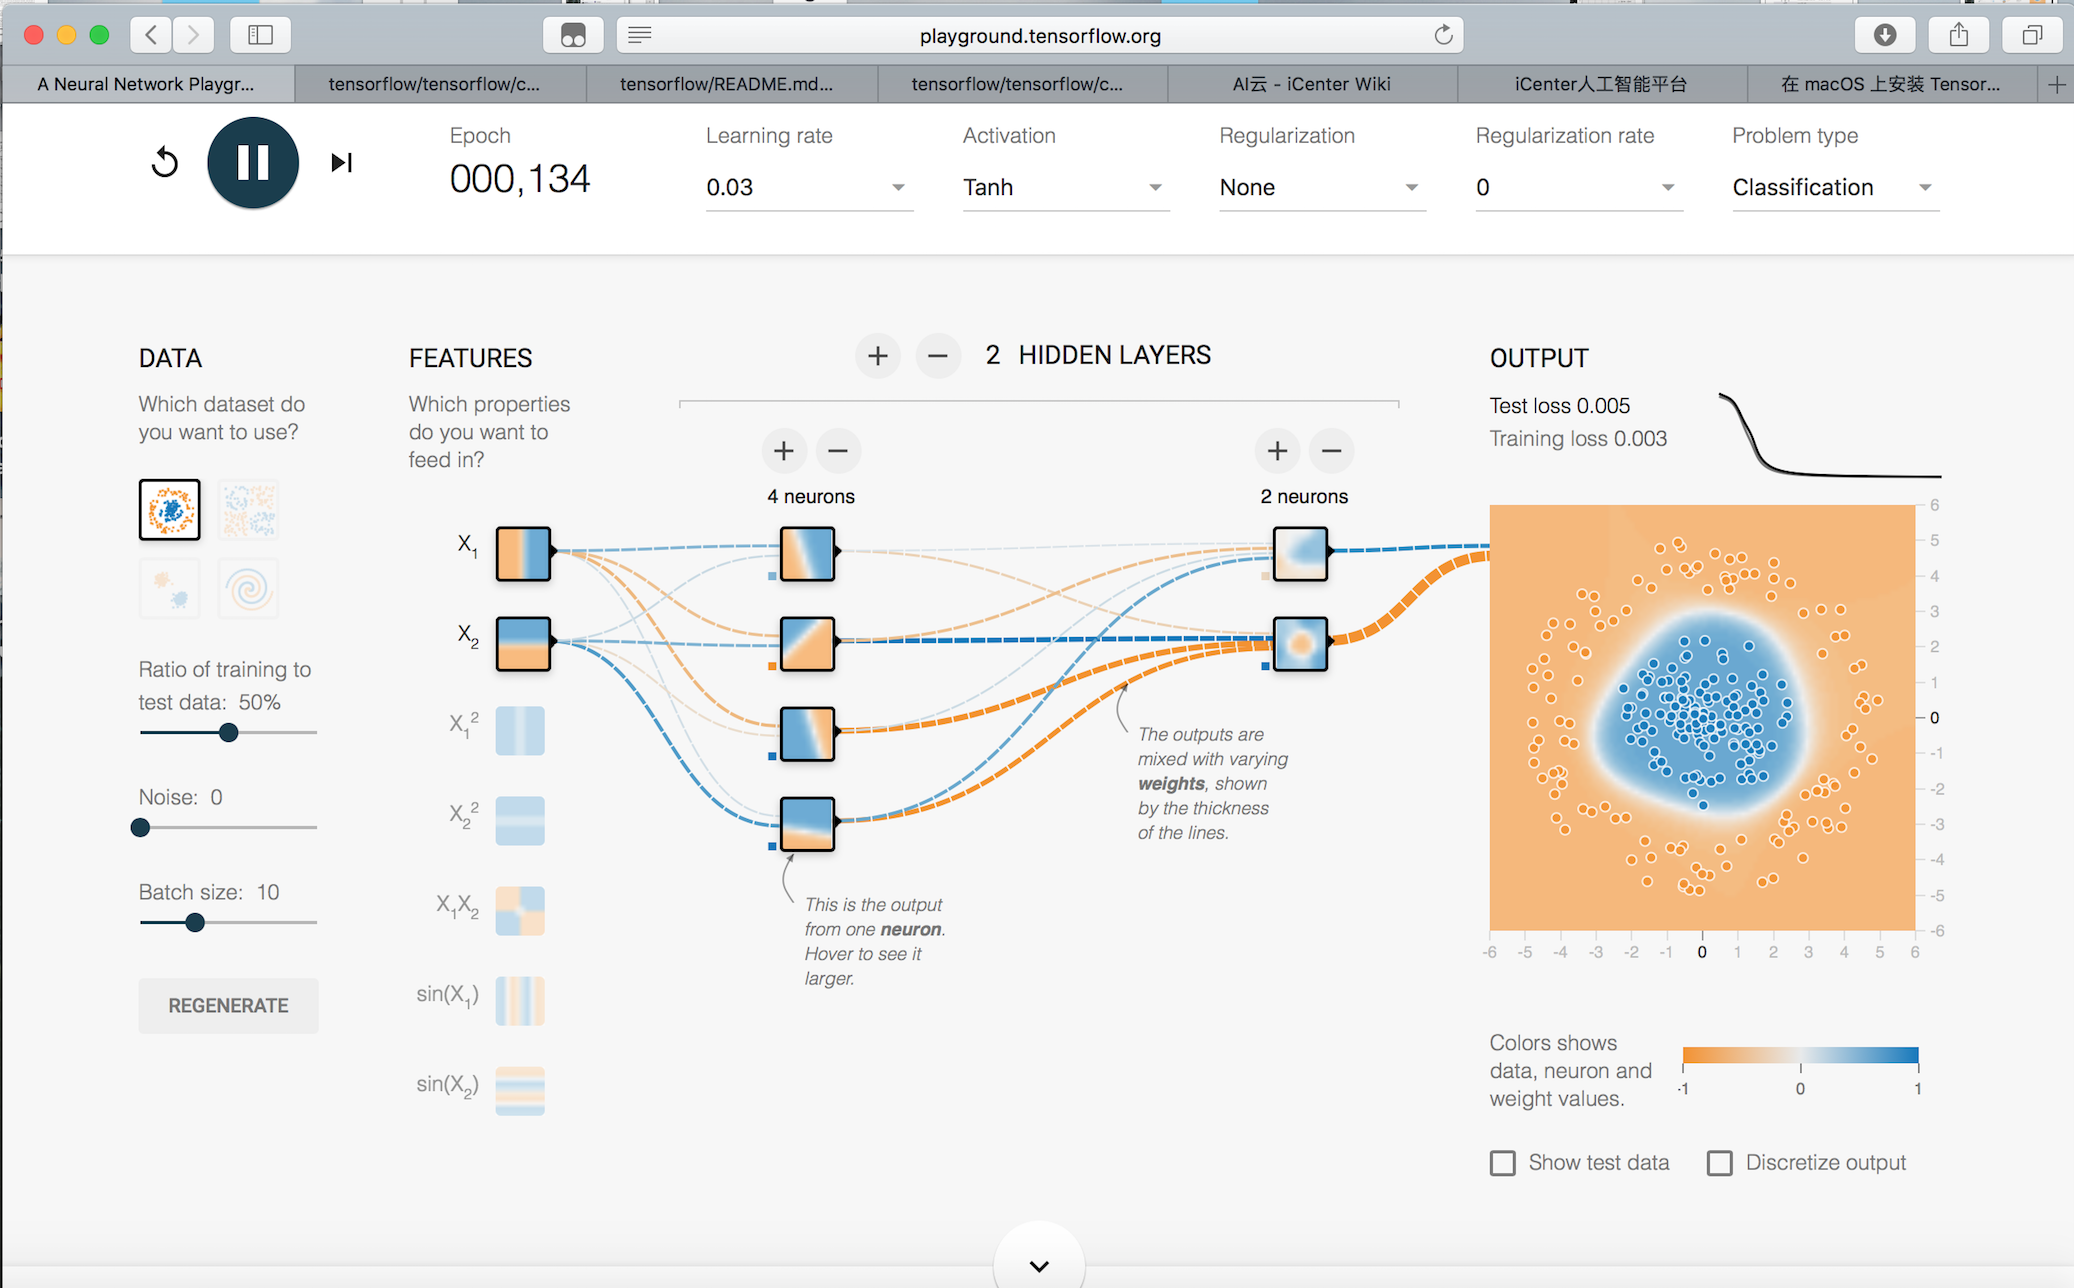This screenshot has height=1288, width=2074.
Task: Remove a neuron from the 2-neuron layer
Action: (1331, 451)
